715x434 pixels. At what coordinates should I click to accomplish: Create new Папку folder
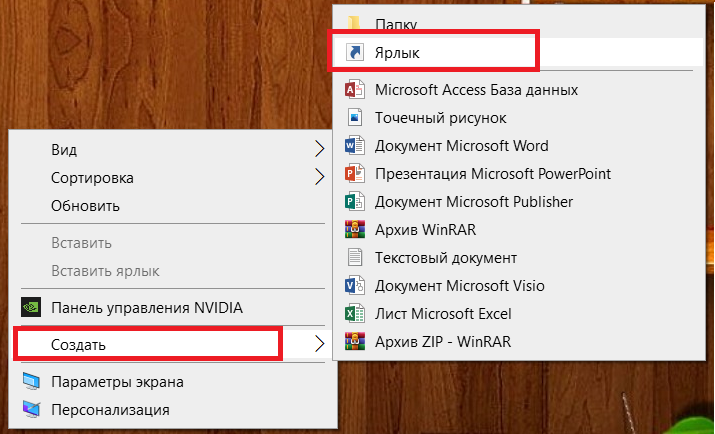point(519,23)
